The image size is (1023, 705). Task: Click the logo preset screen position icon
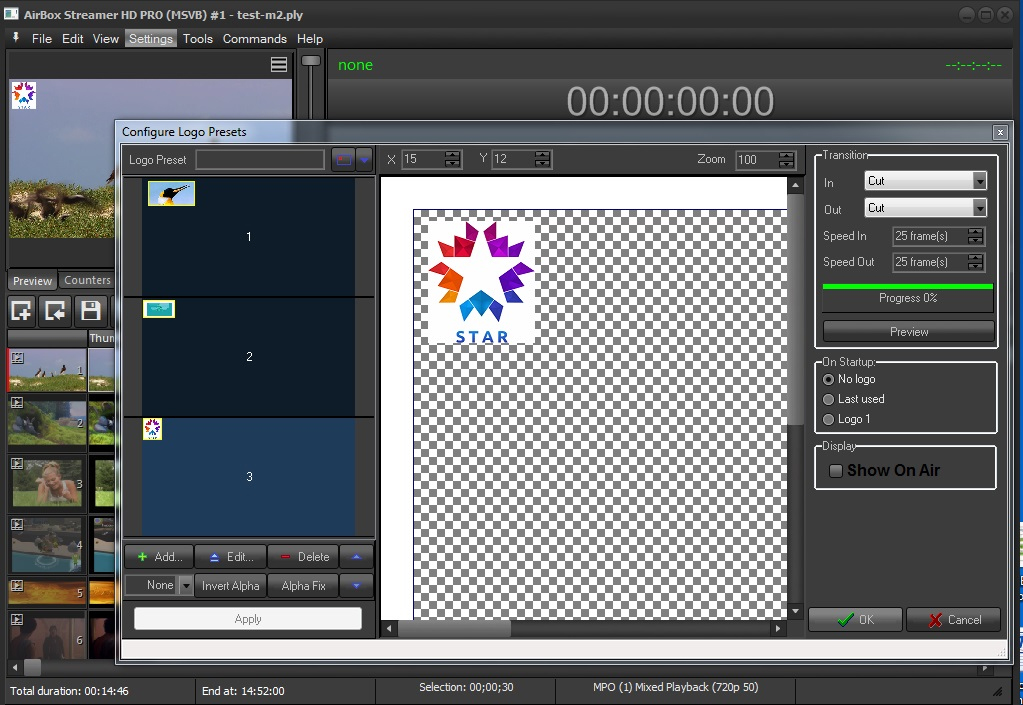tap(343, 159)
